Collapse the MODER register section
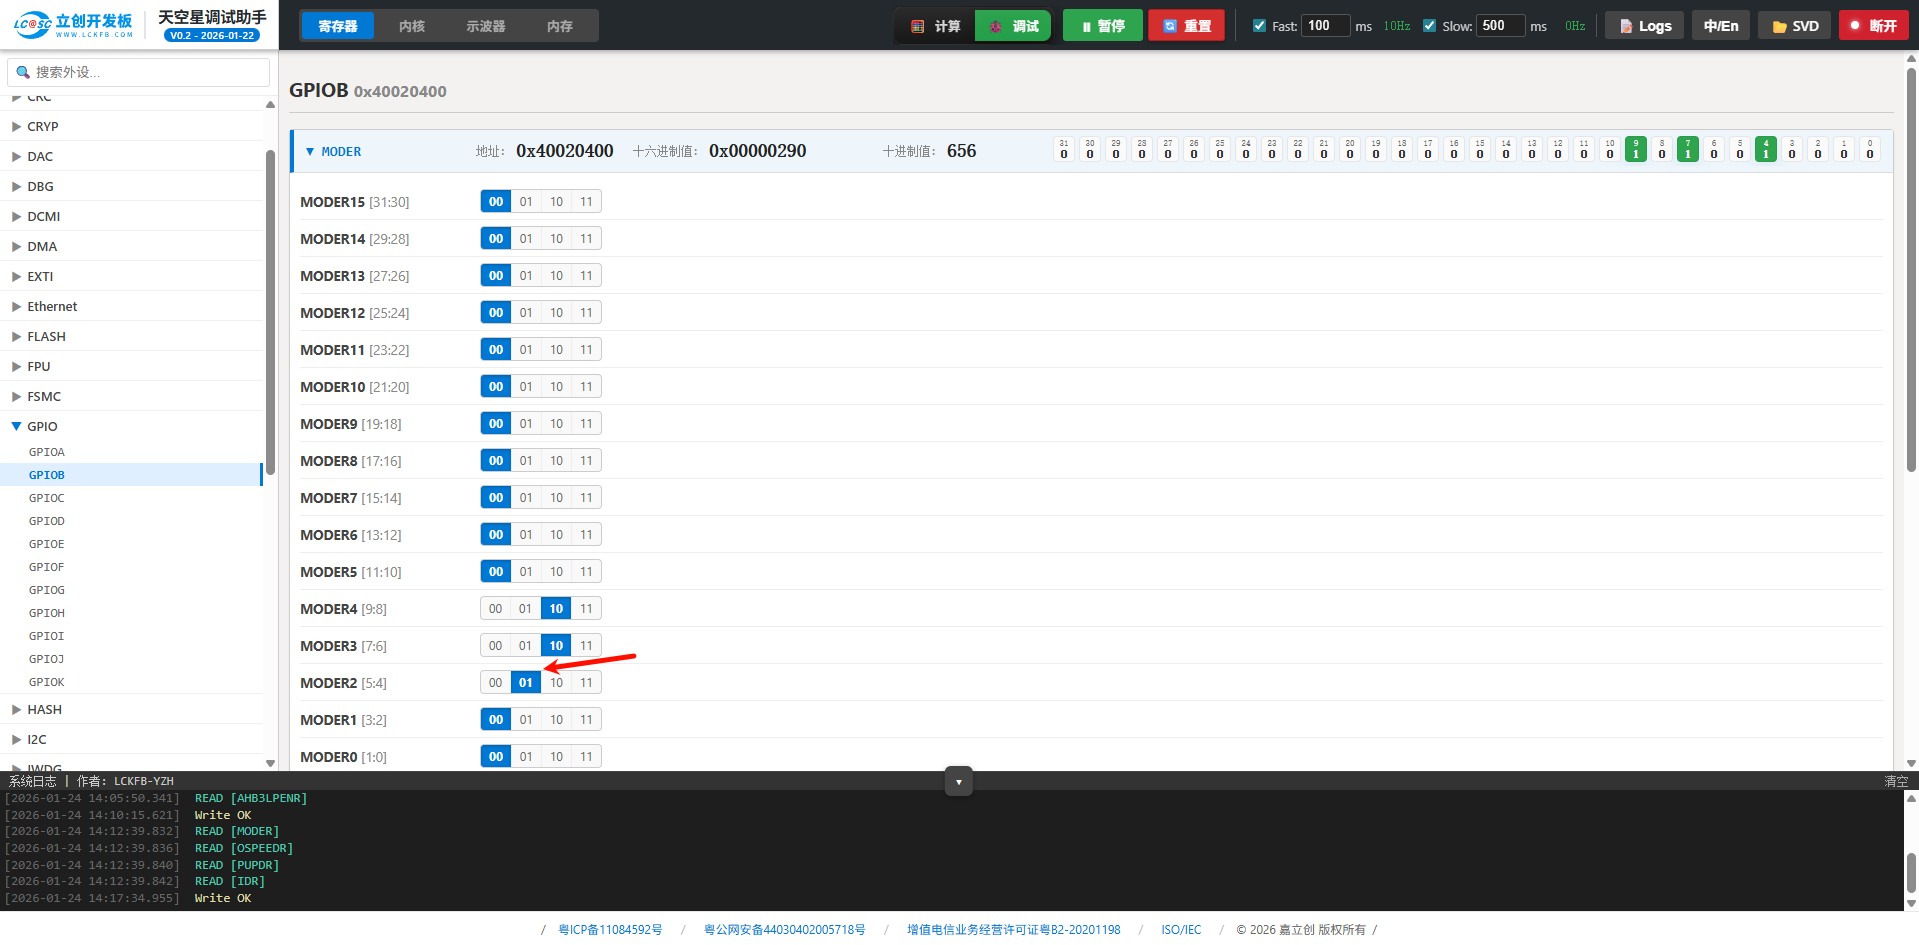This screenshot has width=1919, height=945. [310, 152]
